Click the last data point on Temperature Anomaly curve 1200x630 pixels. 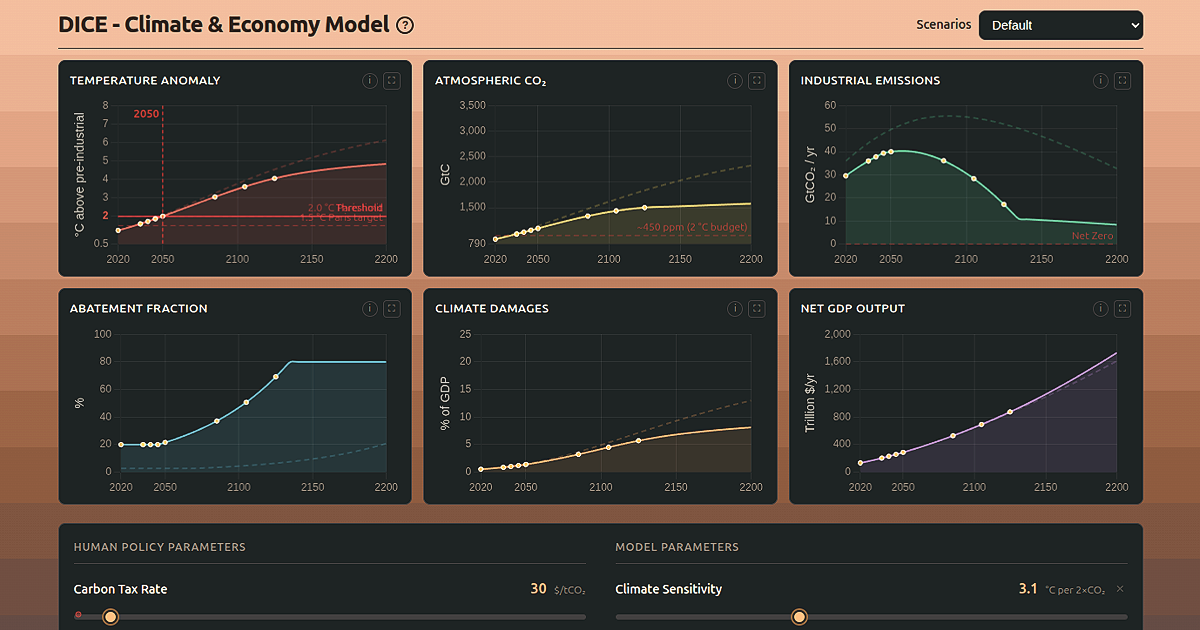pos(274,178)
